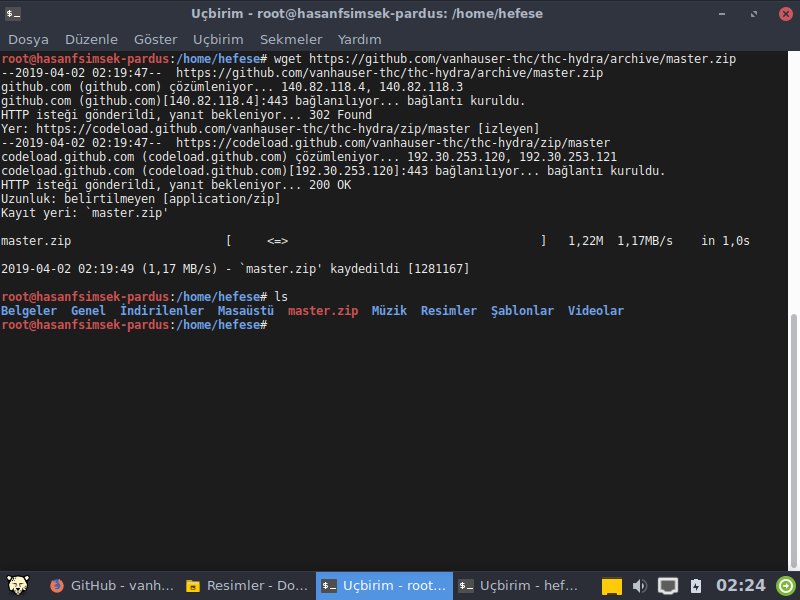Click the network display tray icon
The image size is (800, 600).
[668, 586]
